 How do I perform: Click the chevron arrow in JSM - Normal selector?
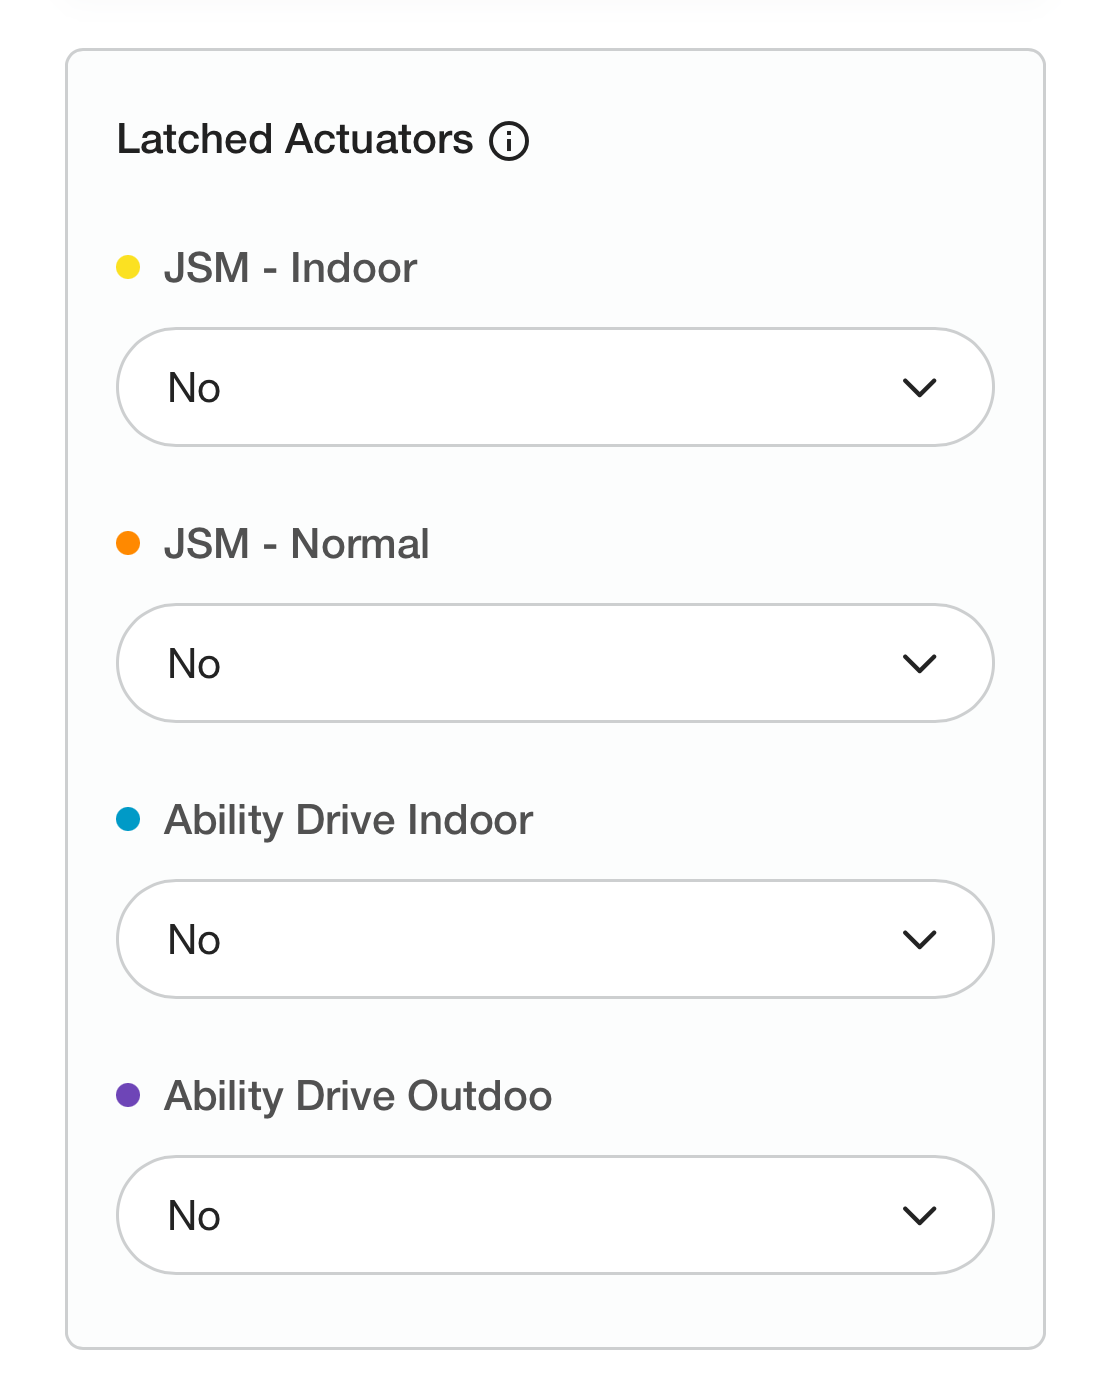919,664
